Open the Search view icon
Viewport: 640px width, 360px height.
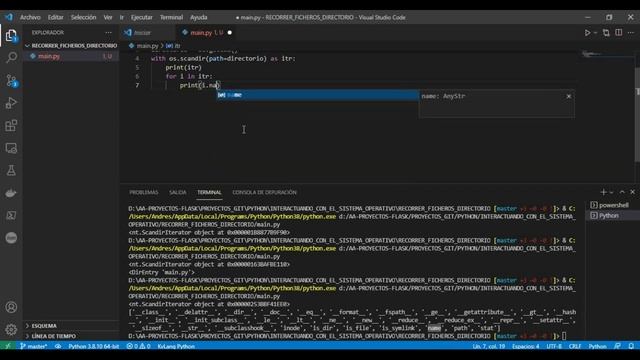pos(11,58)
